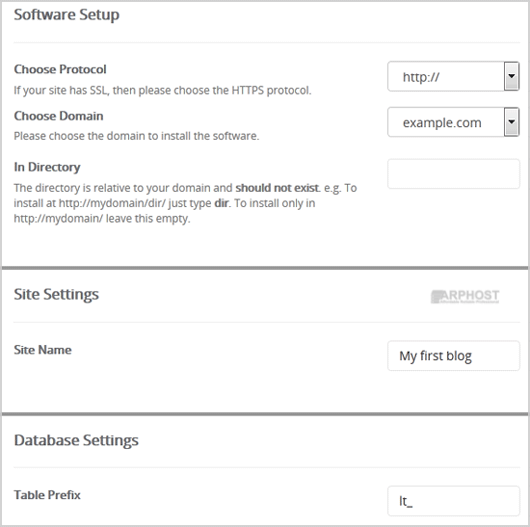Click the arrow button on domain selector

[512, 122]
